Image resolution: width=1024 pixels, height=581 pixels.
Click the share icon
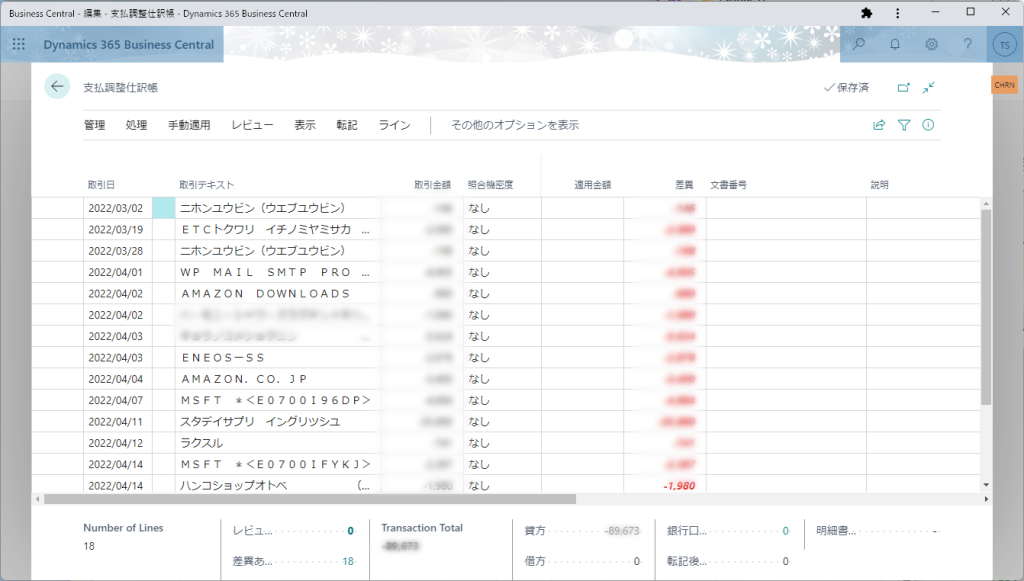(879, 125)
